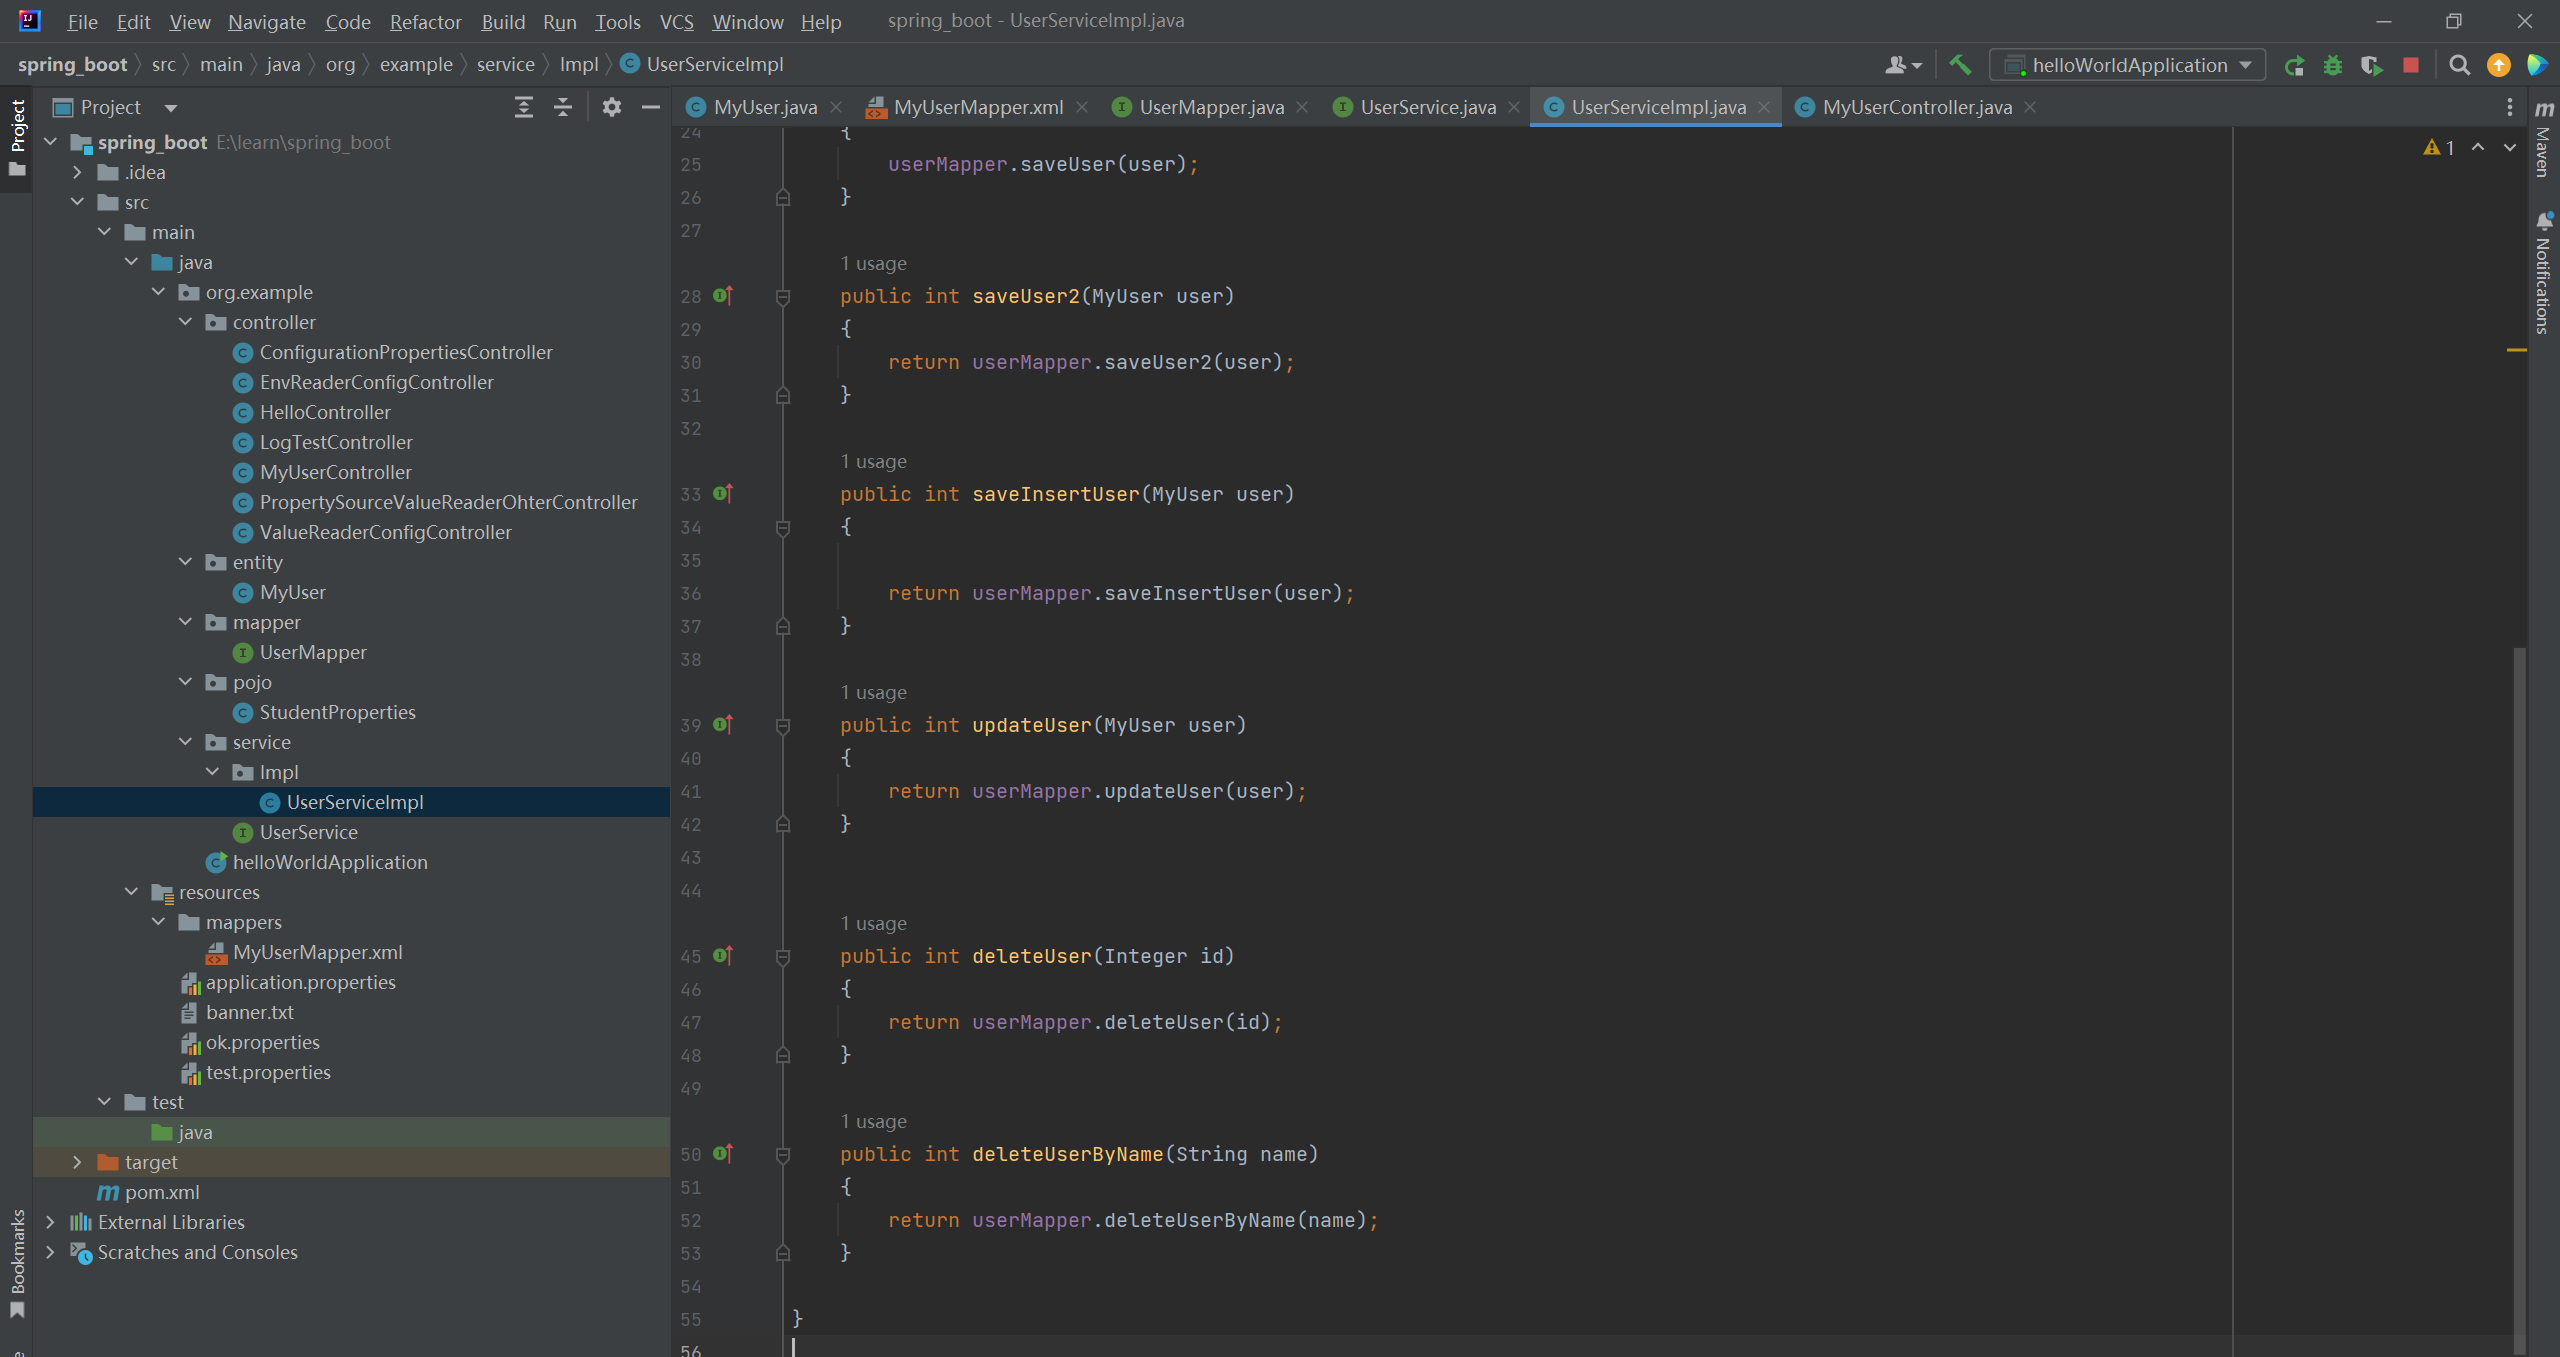The width and height of the screenshot is (2560, 1357).
Task: Click the Build project hammer icon
Action: click(x=1960, y=65)
